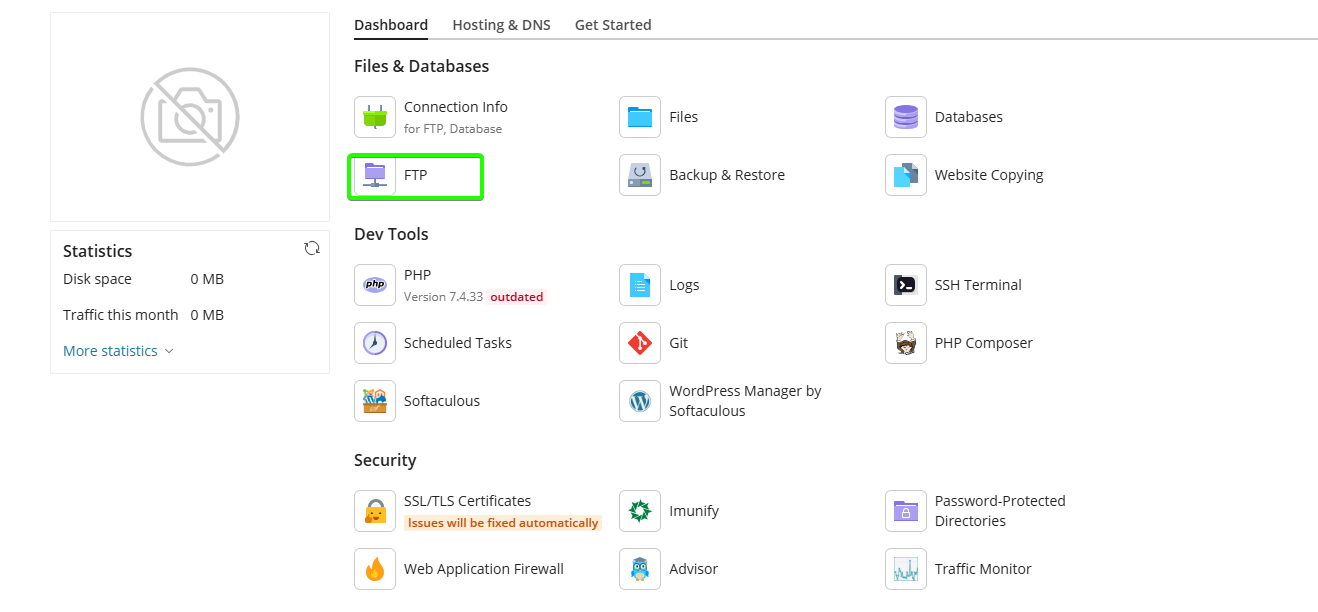Click the website screenshot placeholder thumbnail
This screenshot has height=612, width=1318.
click(x=190, y=117)
